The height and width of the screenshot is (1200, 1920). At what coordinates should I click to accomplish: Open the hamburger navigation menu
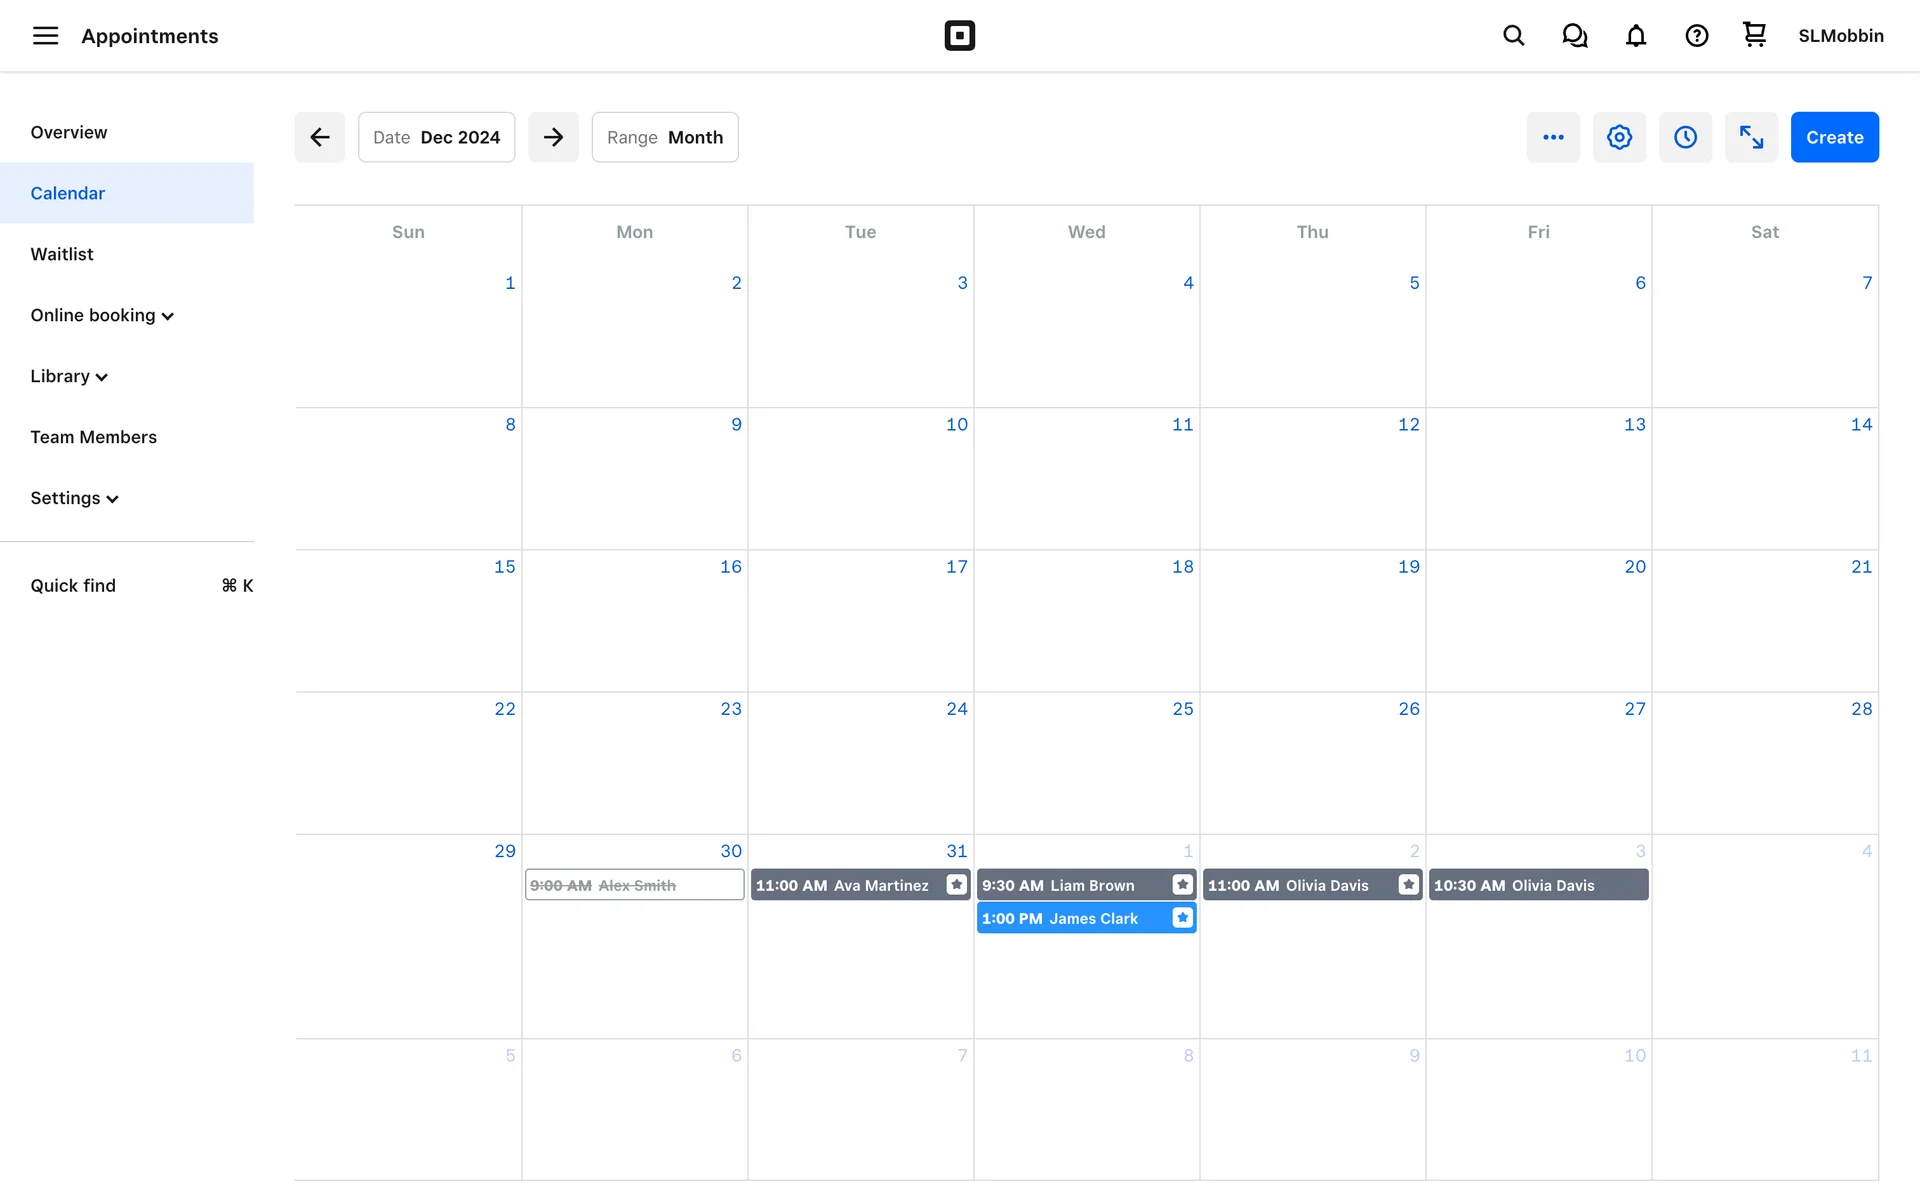pos(45,36)
